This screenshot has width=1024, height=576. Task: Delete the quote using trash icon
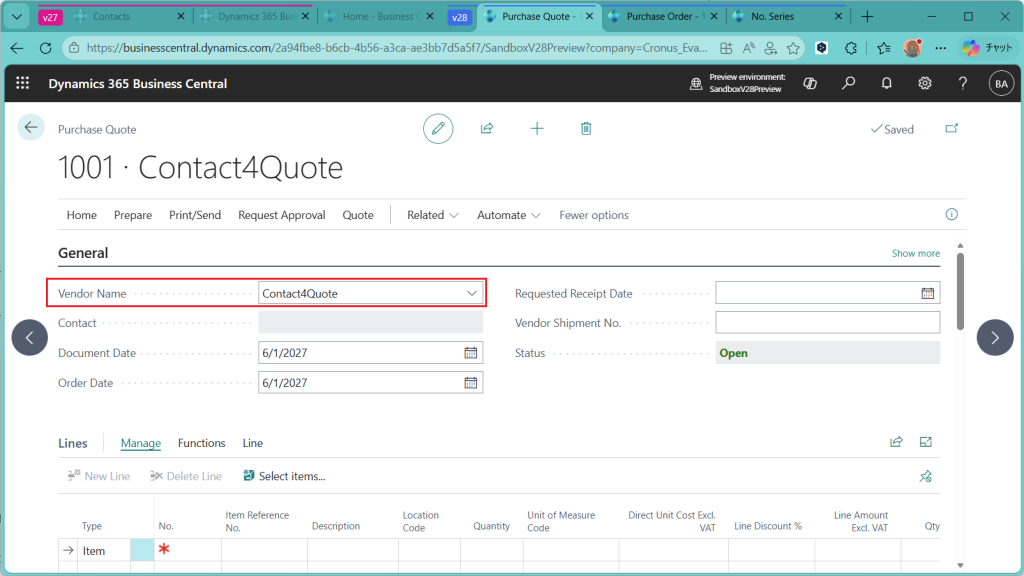[586, 128]
